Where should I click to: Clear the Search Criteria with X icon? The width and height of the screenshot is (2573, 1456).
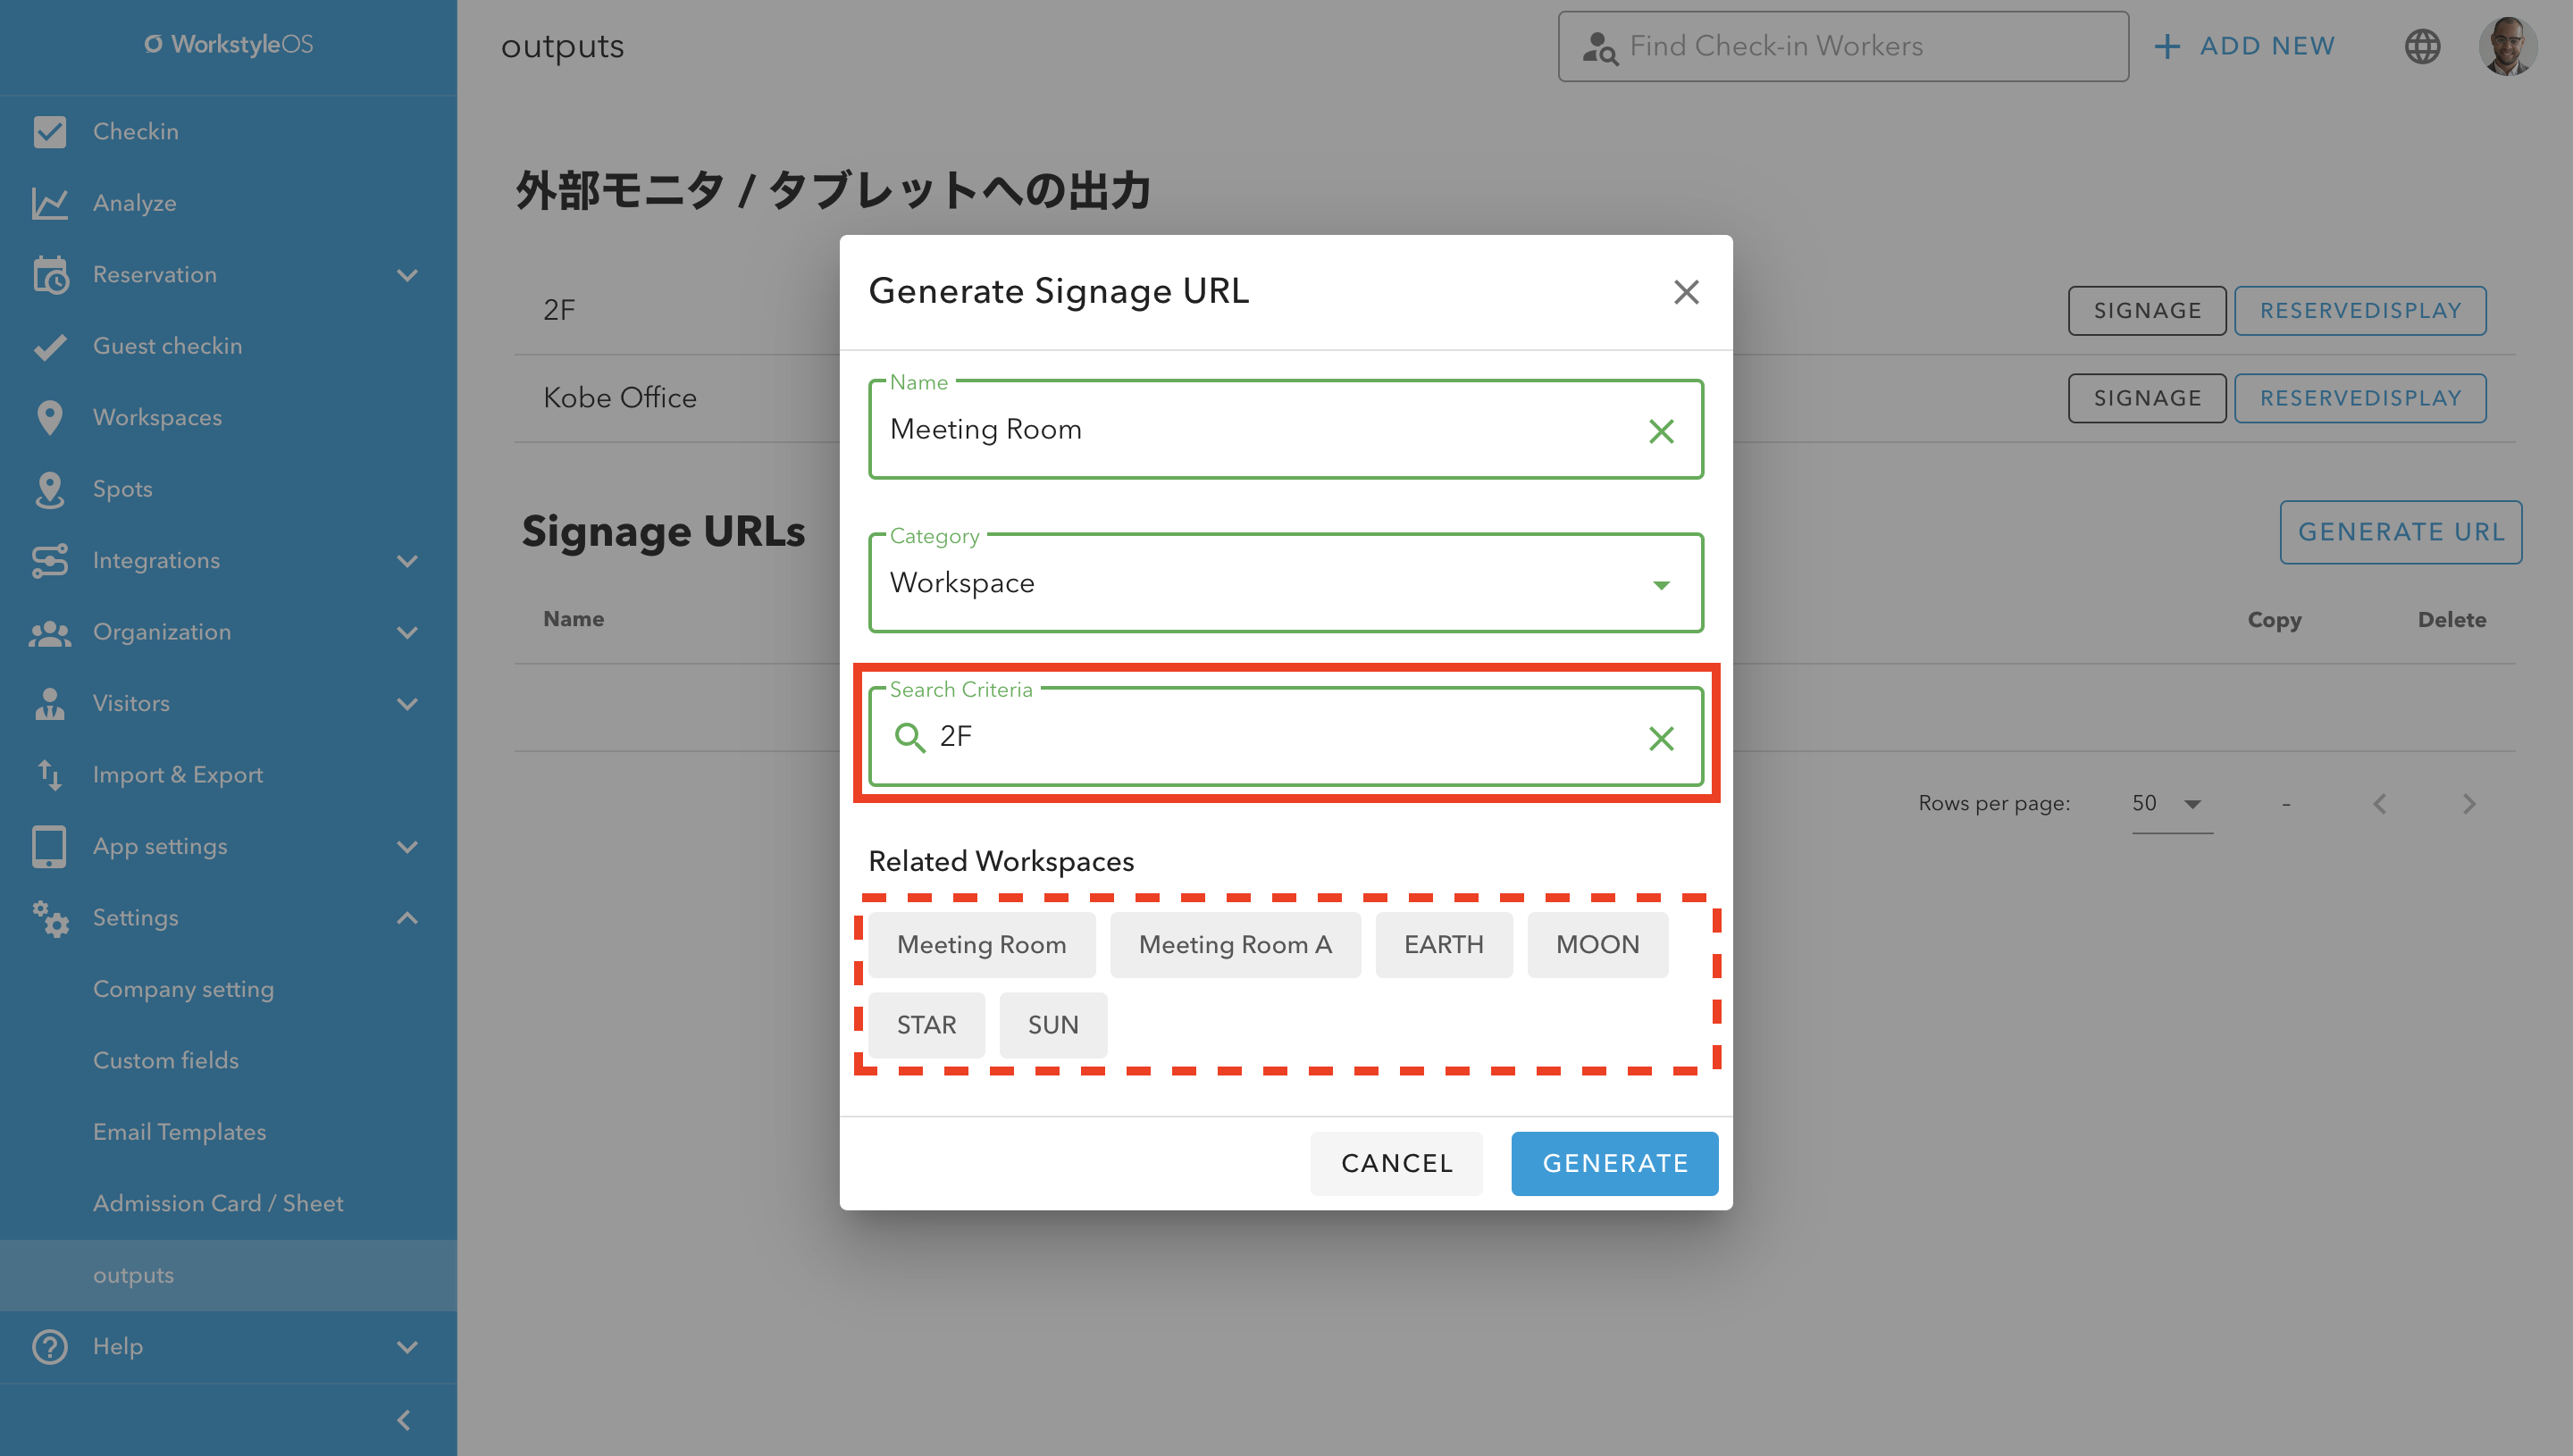[x=1661, y=738]
